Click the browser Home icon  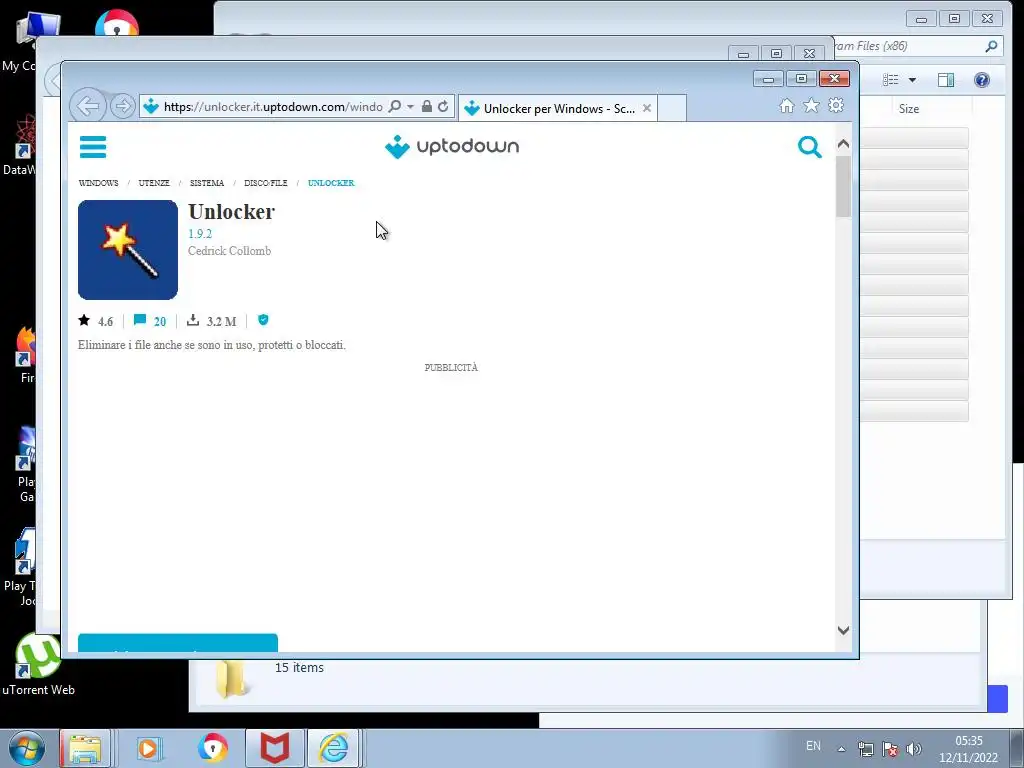pyautogui.click(x=786, y=106)
